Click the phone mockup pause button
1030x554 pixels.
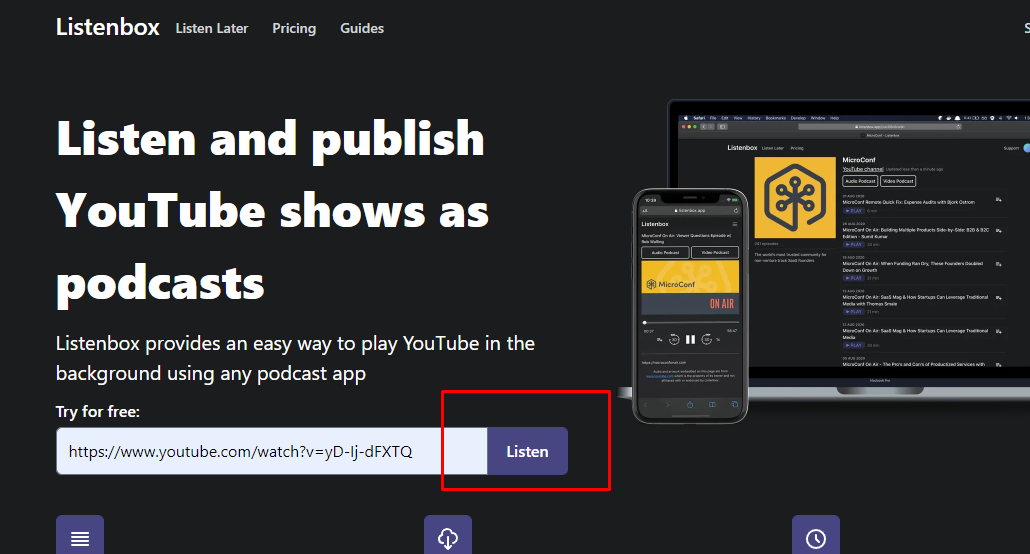tap(690, 340)
